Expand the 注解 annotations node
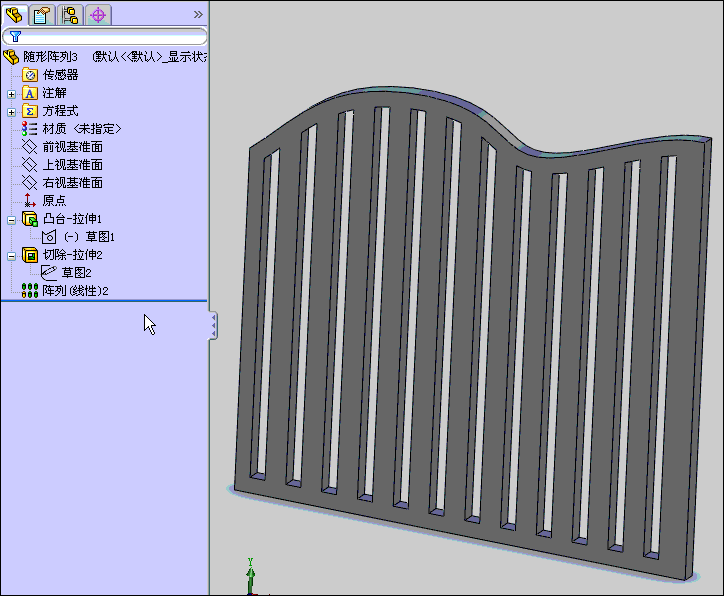724x596 pixels. [x=12, y=94]
